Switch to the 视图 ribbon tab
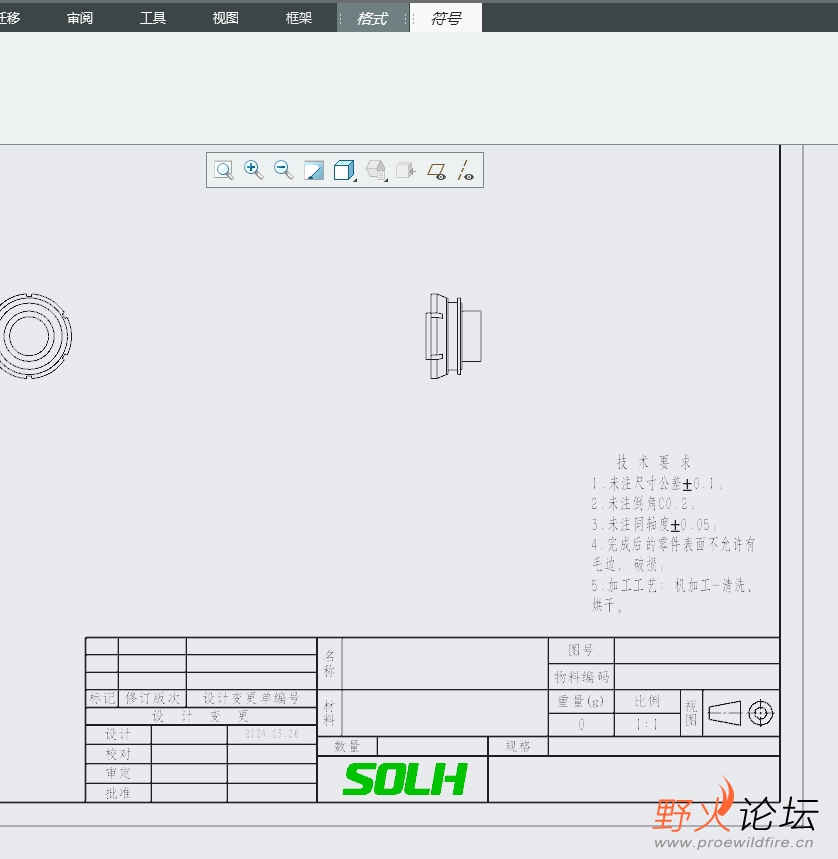 (x=226, y=18)
